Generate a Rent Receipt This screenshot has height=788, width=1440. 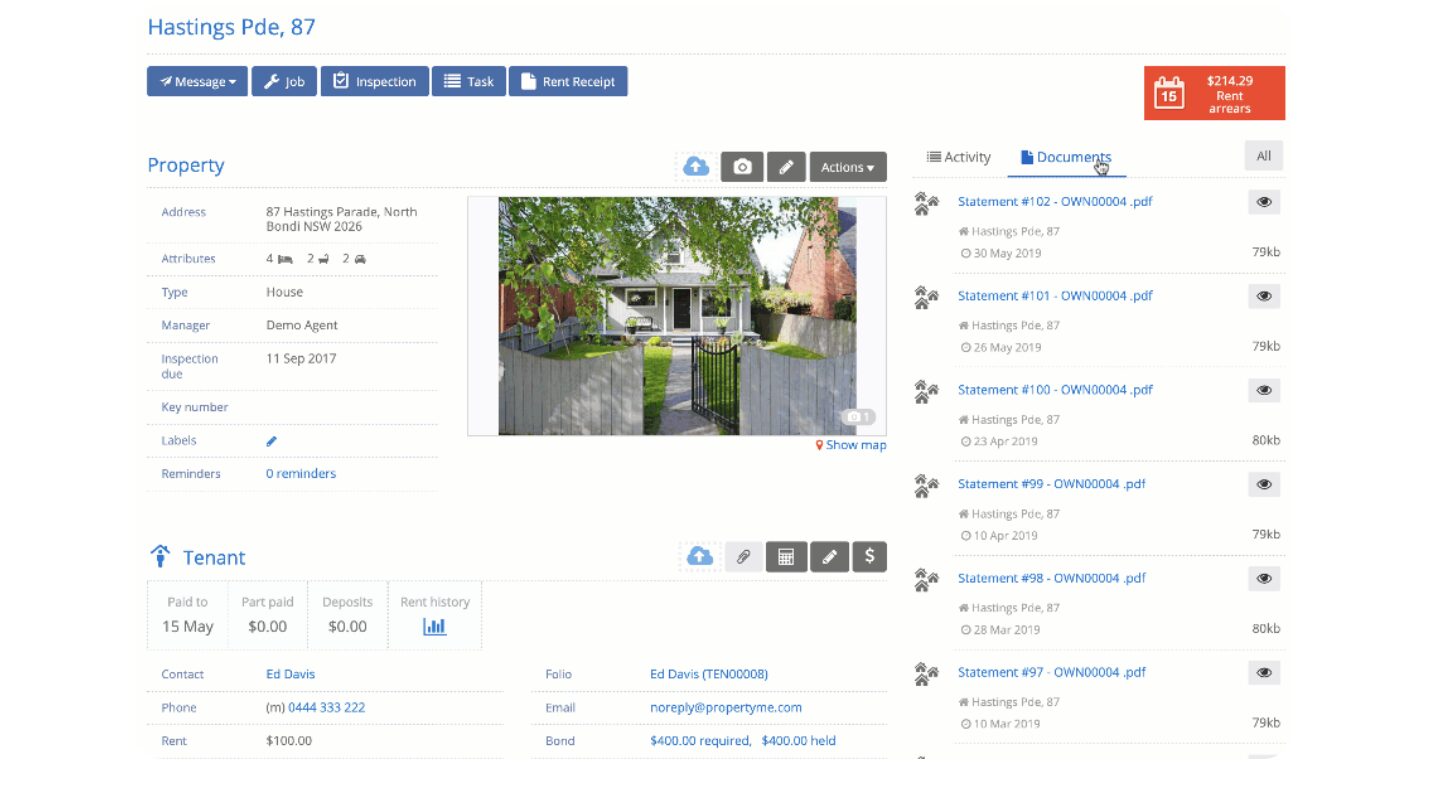(x=568, y=82)
